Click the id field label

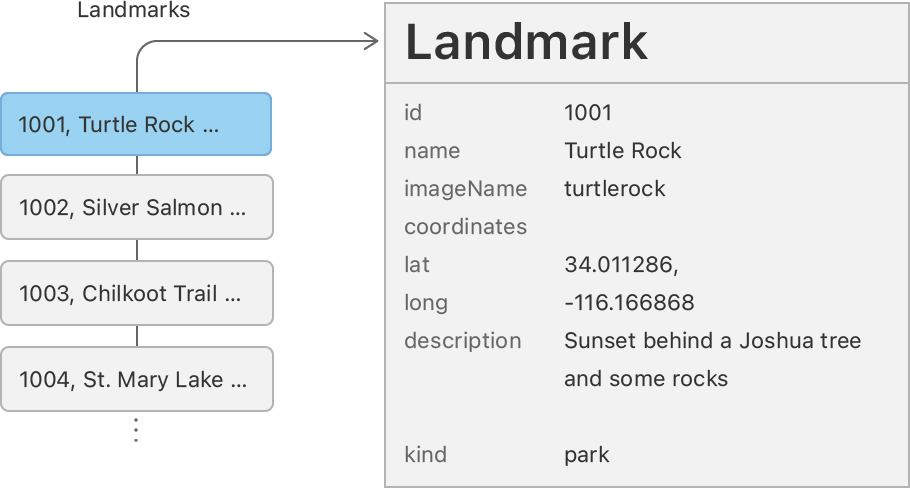(x=413, y=113)
